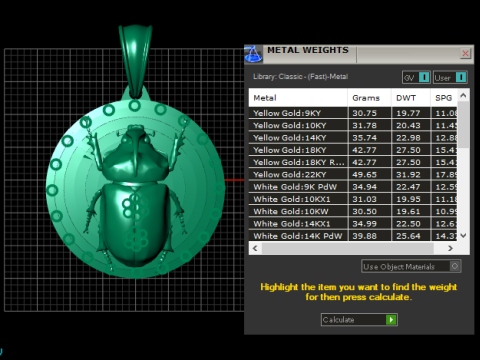
Task: Click the Use Object Materials option icon
Action: click(455, 266)
